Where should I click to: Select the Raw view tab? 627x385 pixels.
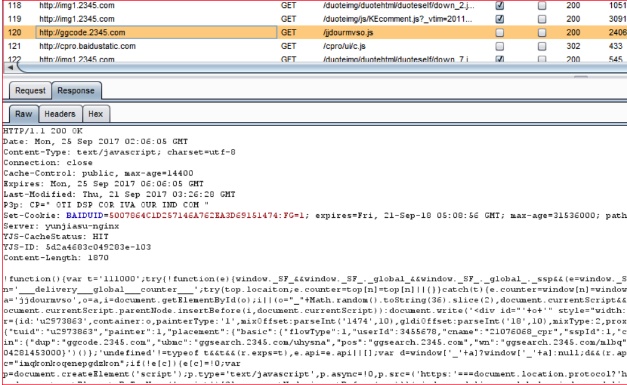click(24, 114)
